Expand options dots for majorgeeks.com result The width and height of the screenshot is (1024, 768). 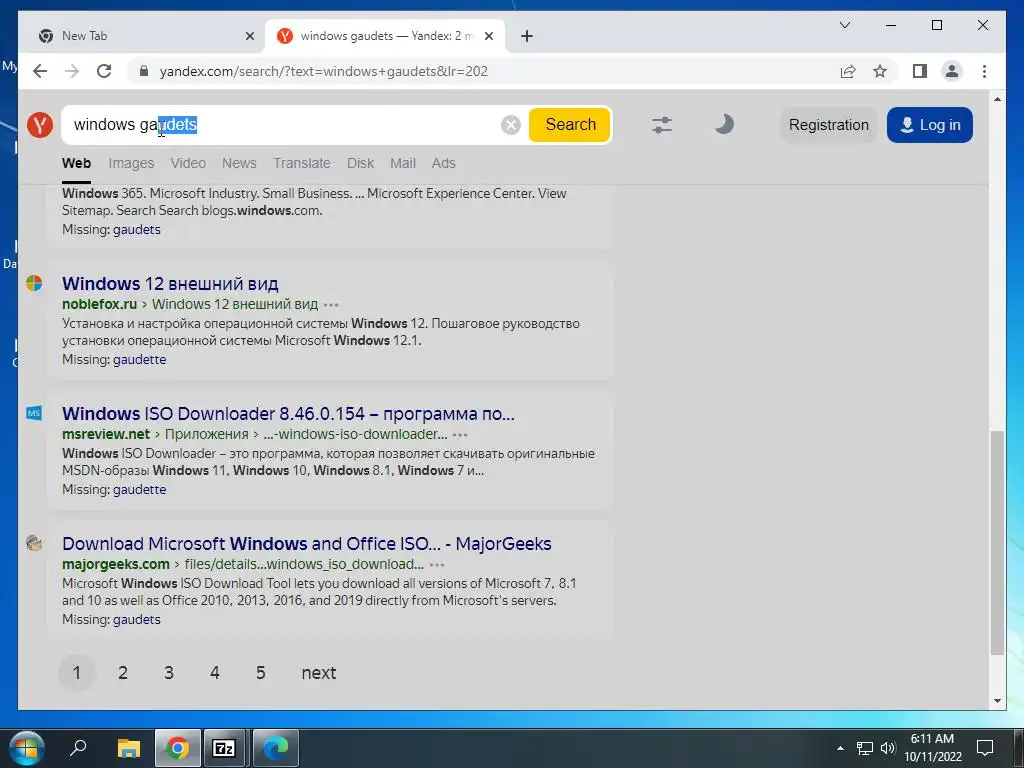point(438,565)
